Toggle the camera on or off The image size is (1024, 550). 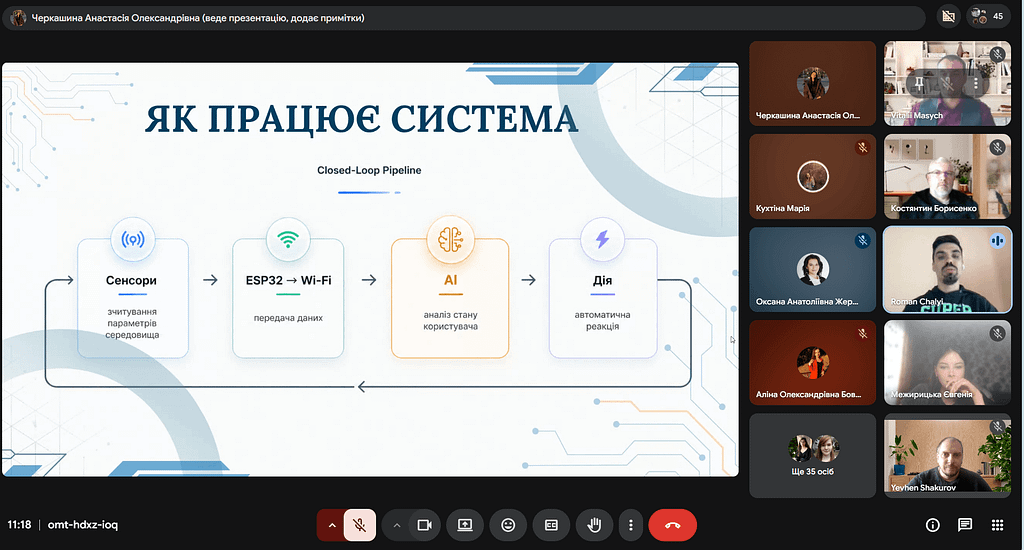[424, 525]
